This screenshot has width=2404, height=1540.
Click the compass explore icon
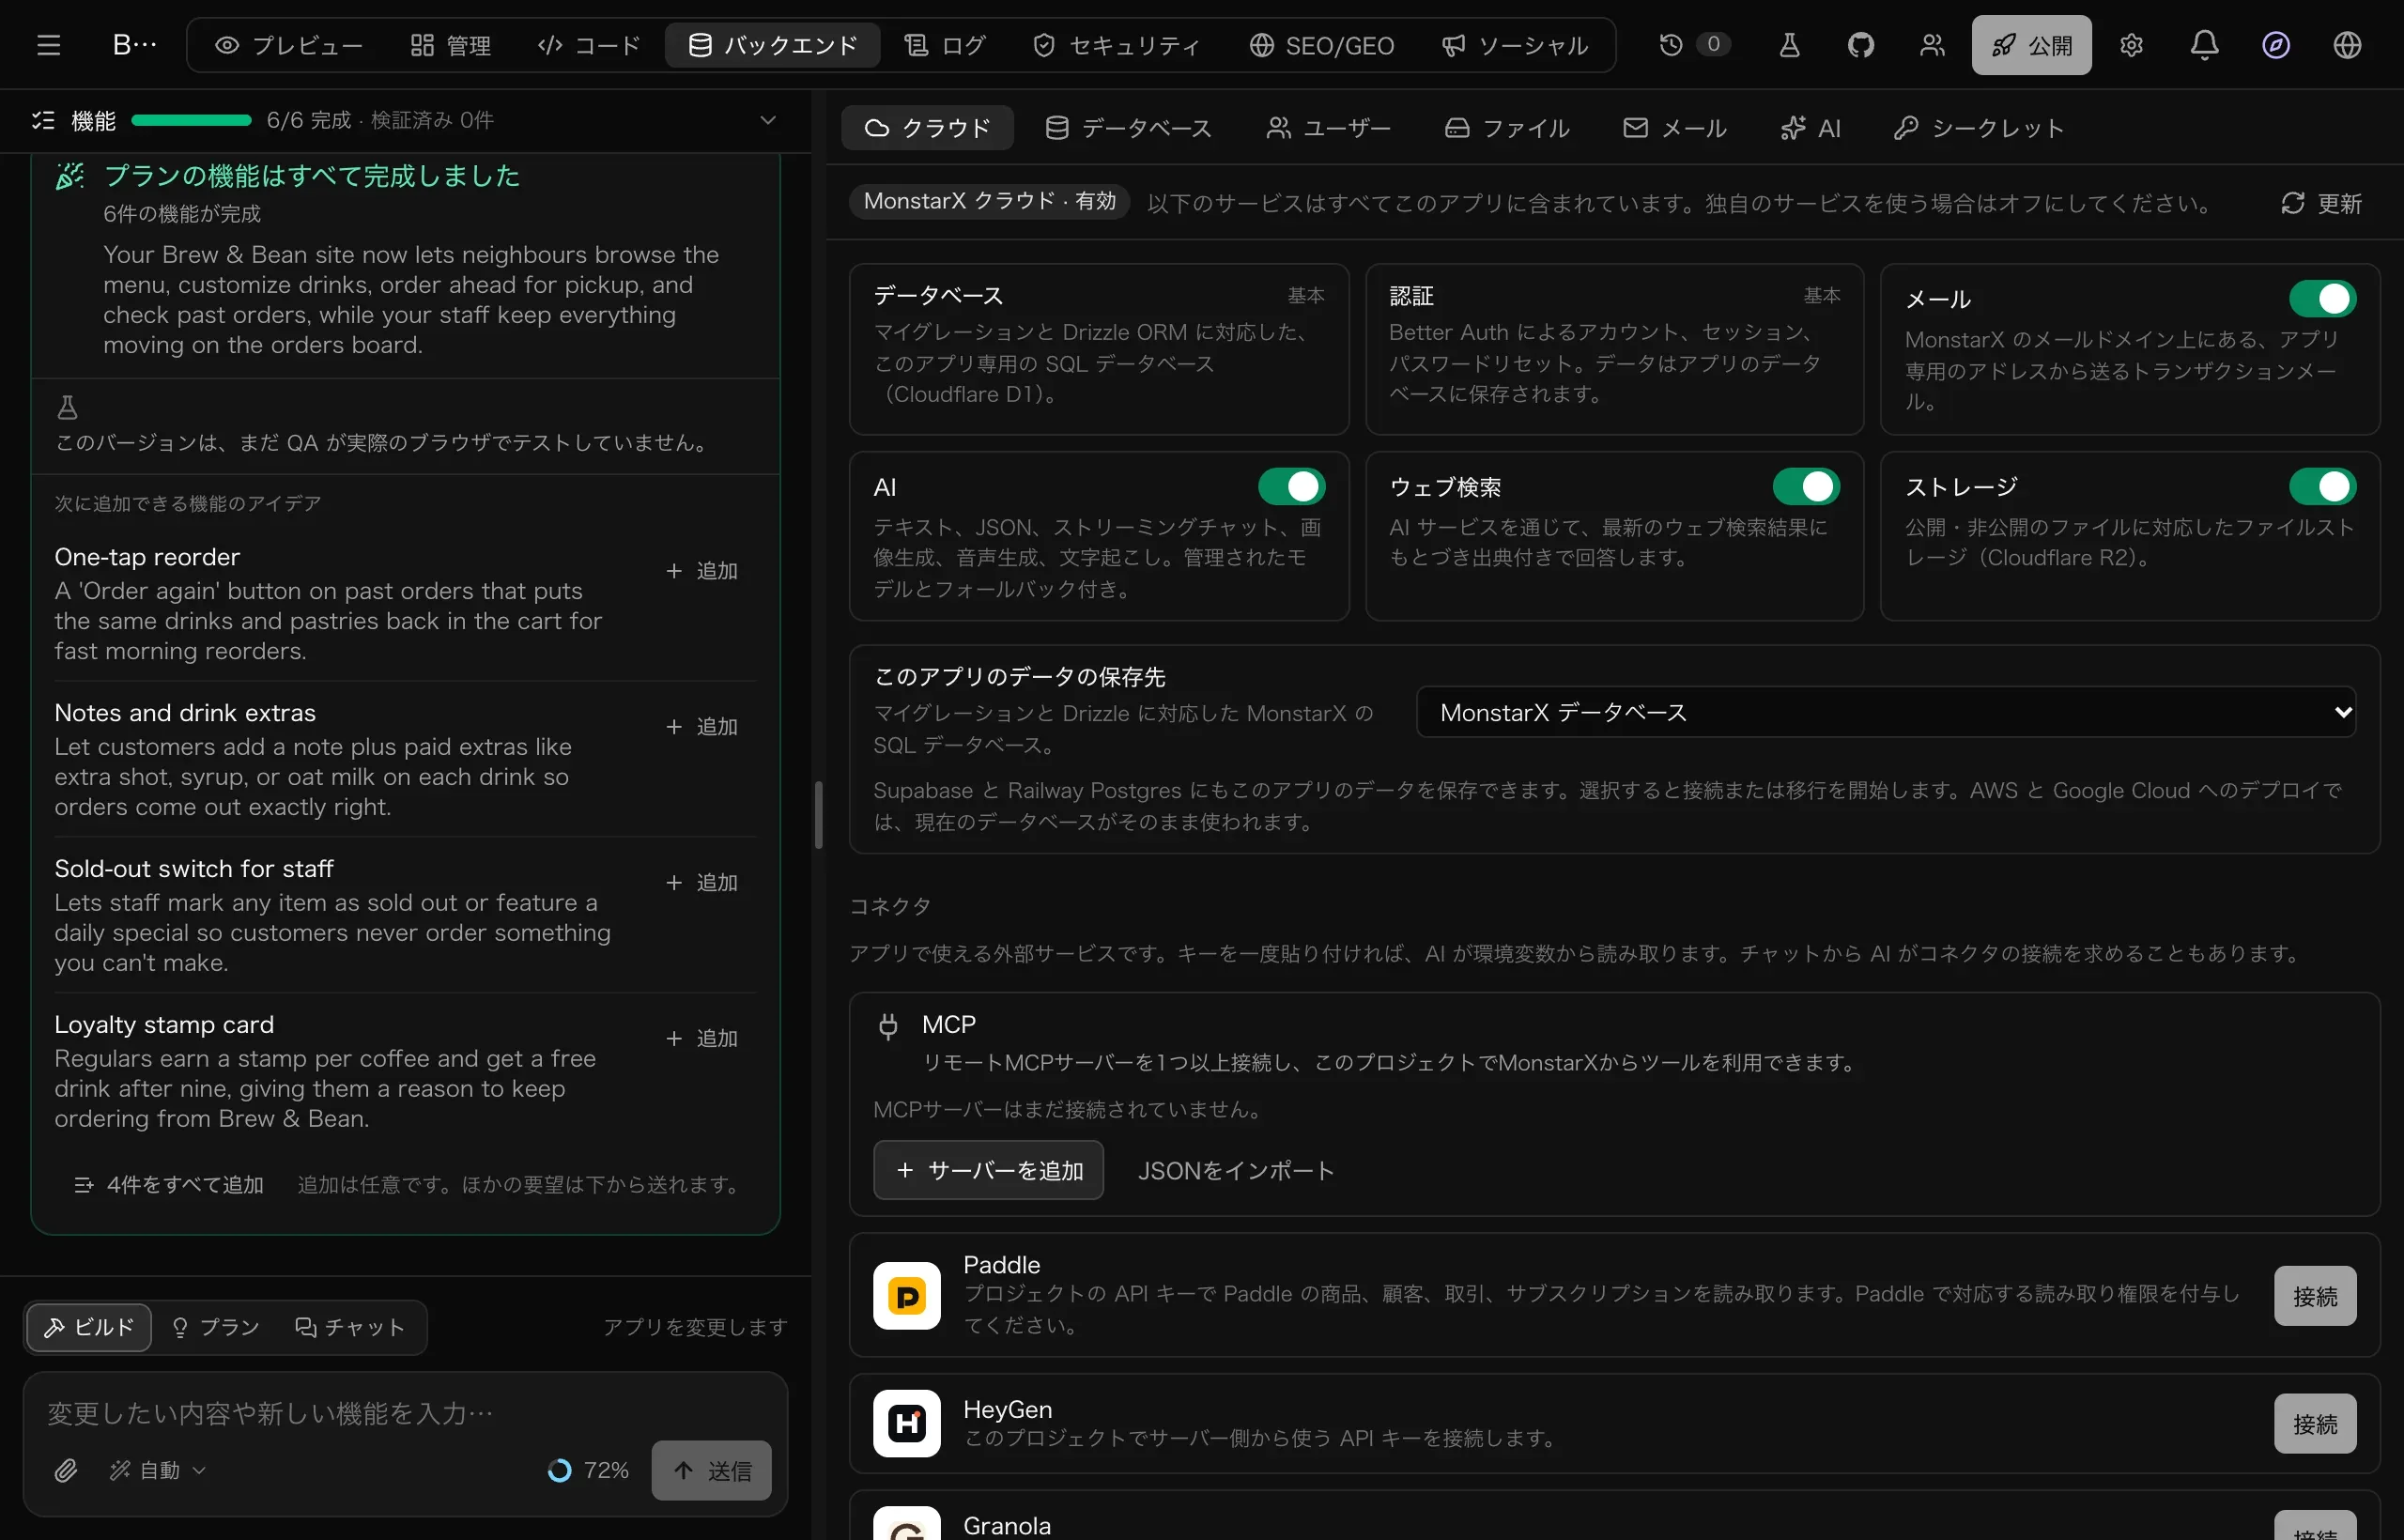coord(2275,45)
